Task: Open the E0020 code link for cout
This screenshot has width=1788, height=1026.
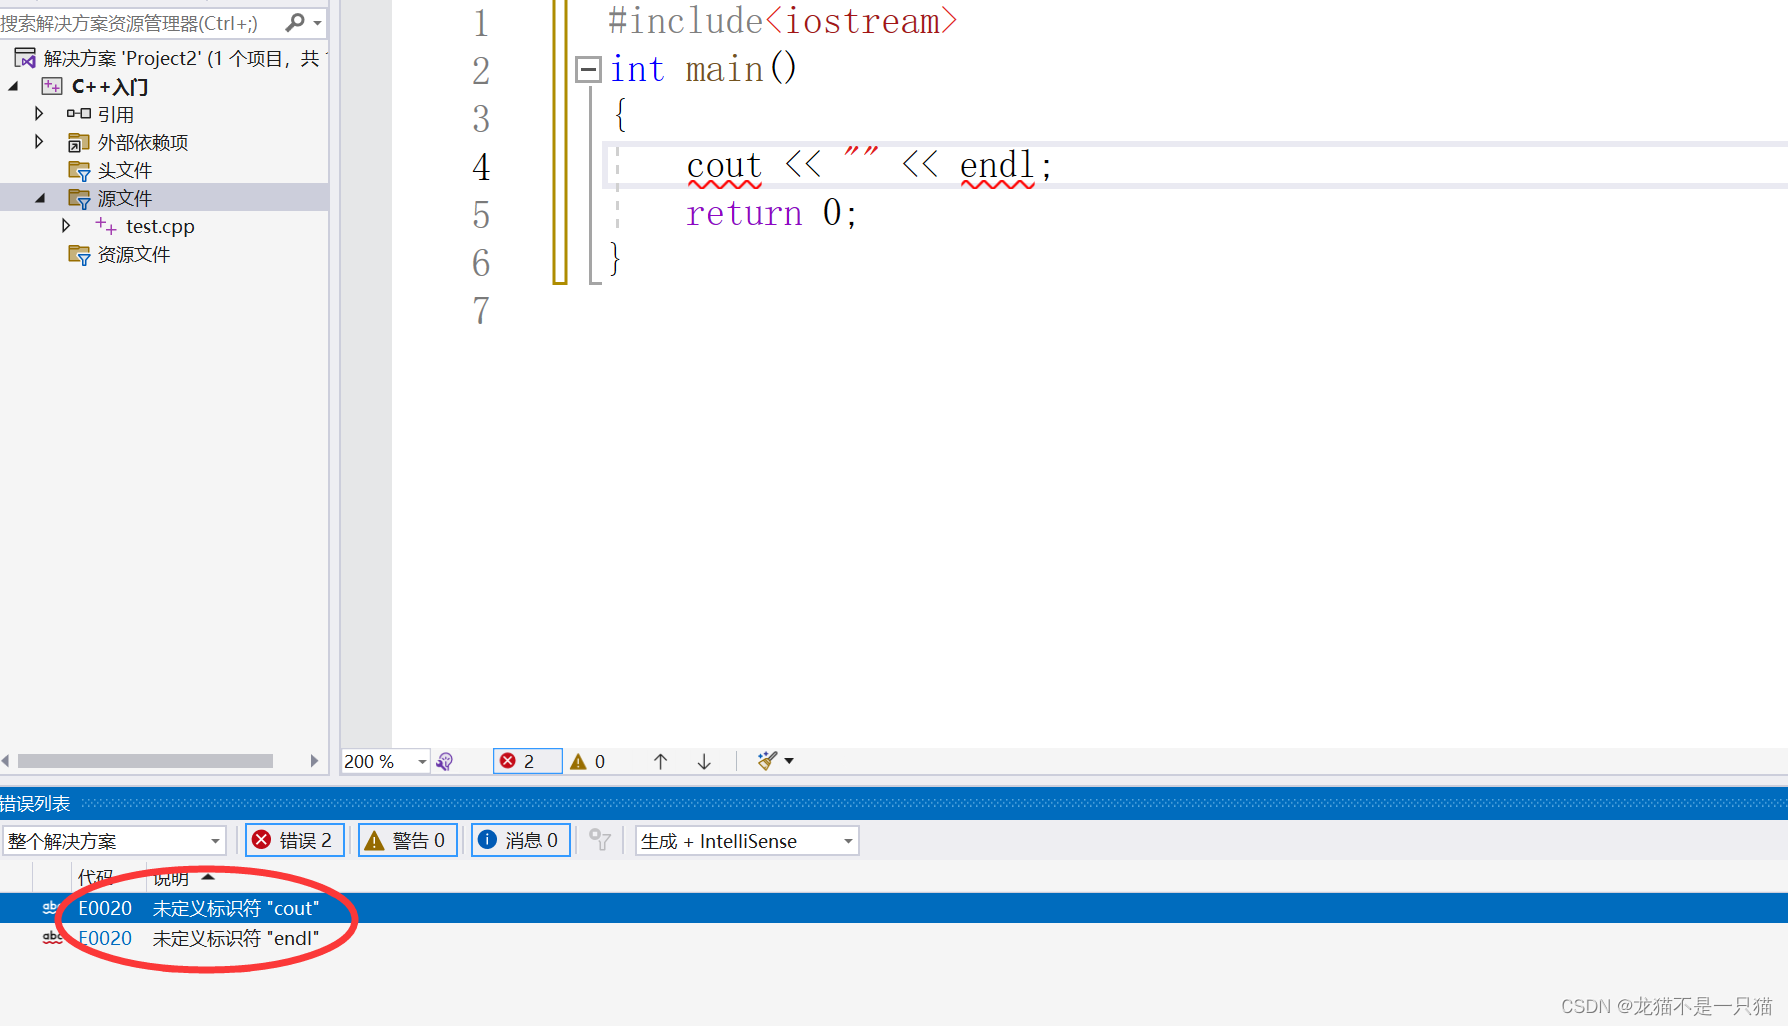Action: pos(105,908)
